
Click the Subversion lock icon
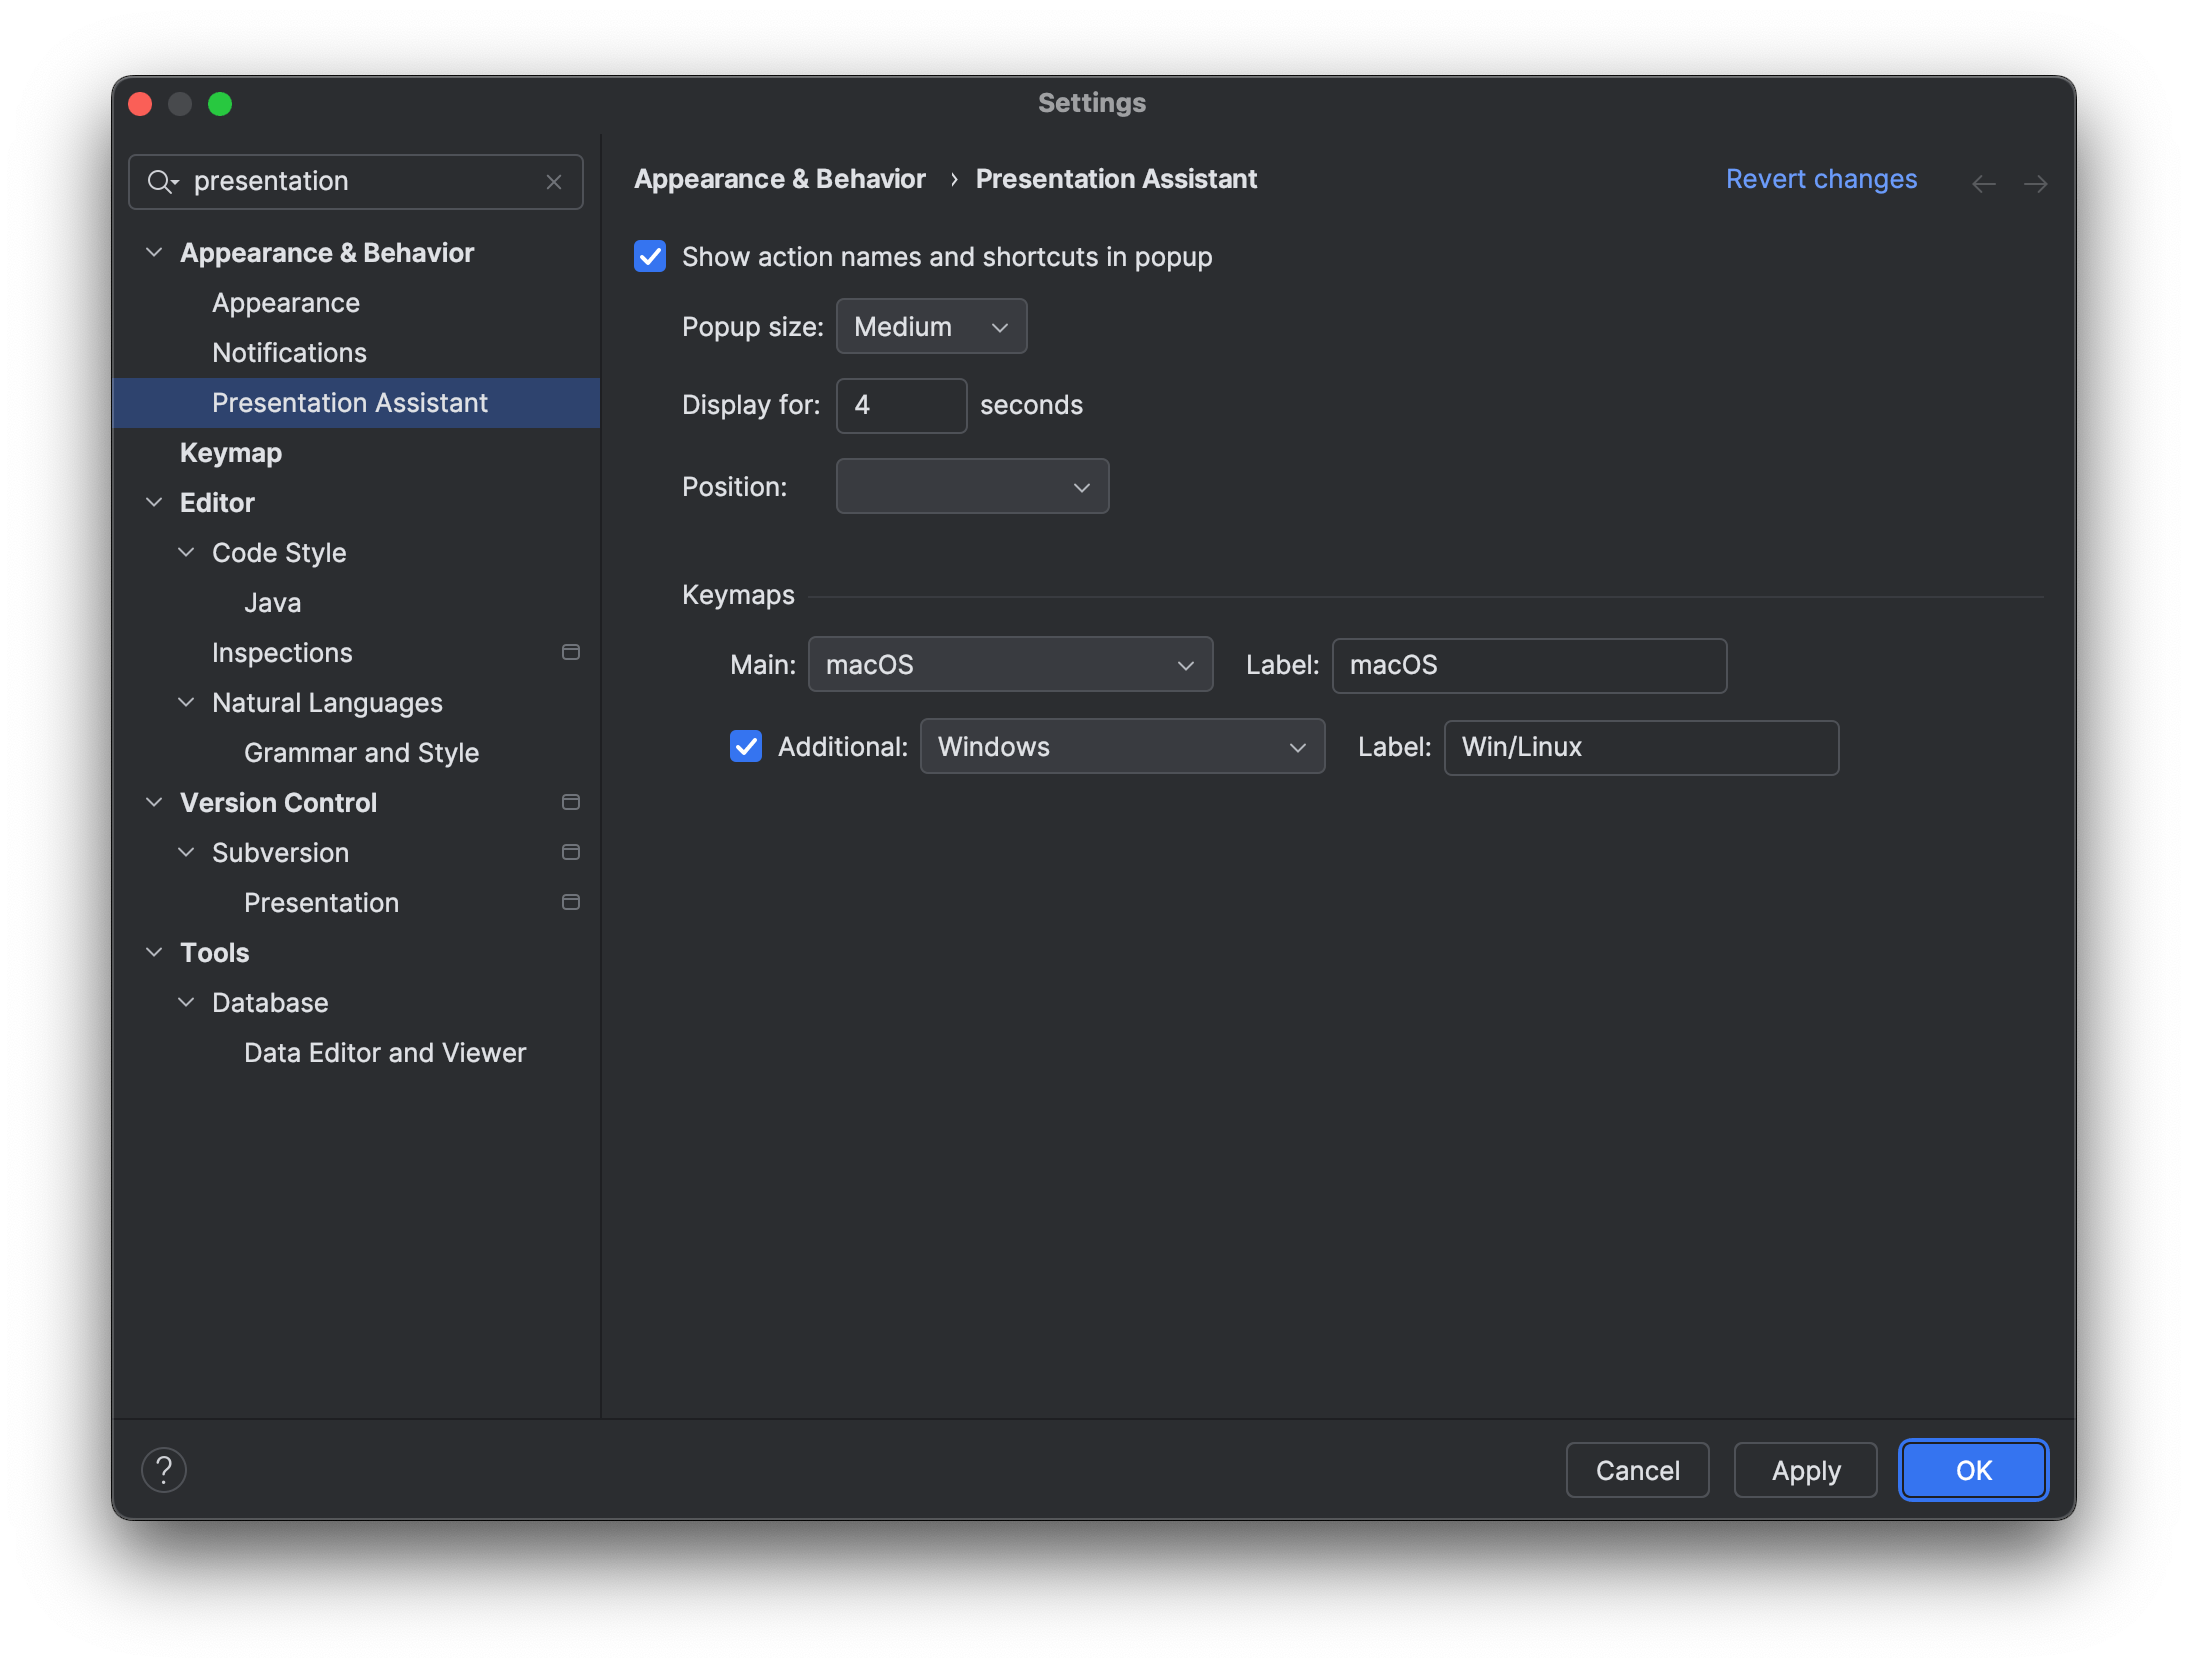pos(569,850)
